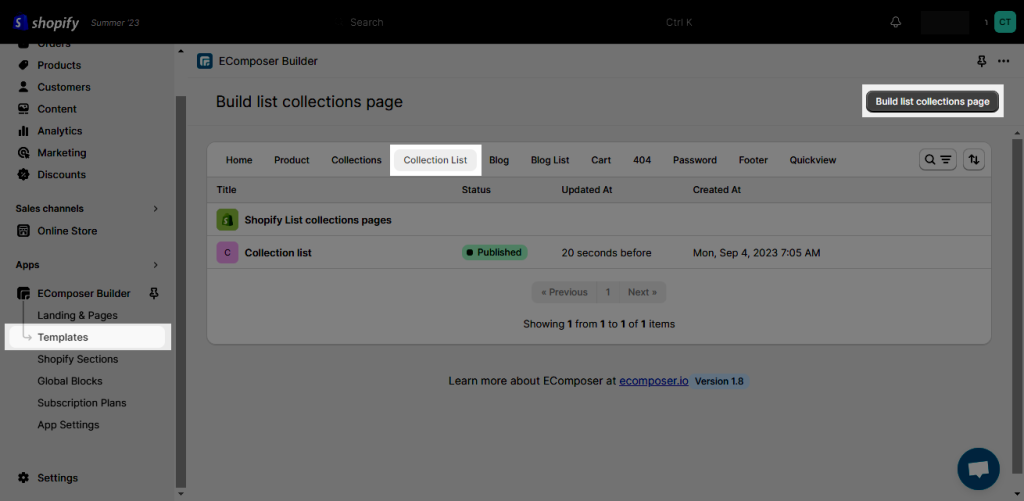The height and width of the screenshot is (501, 1024).
Task: Click the Analytics bar chart icon
Action: 24,131
